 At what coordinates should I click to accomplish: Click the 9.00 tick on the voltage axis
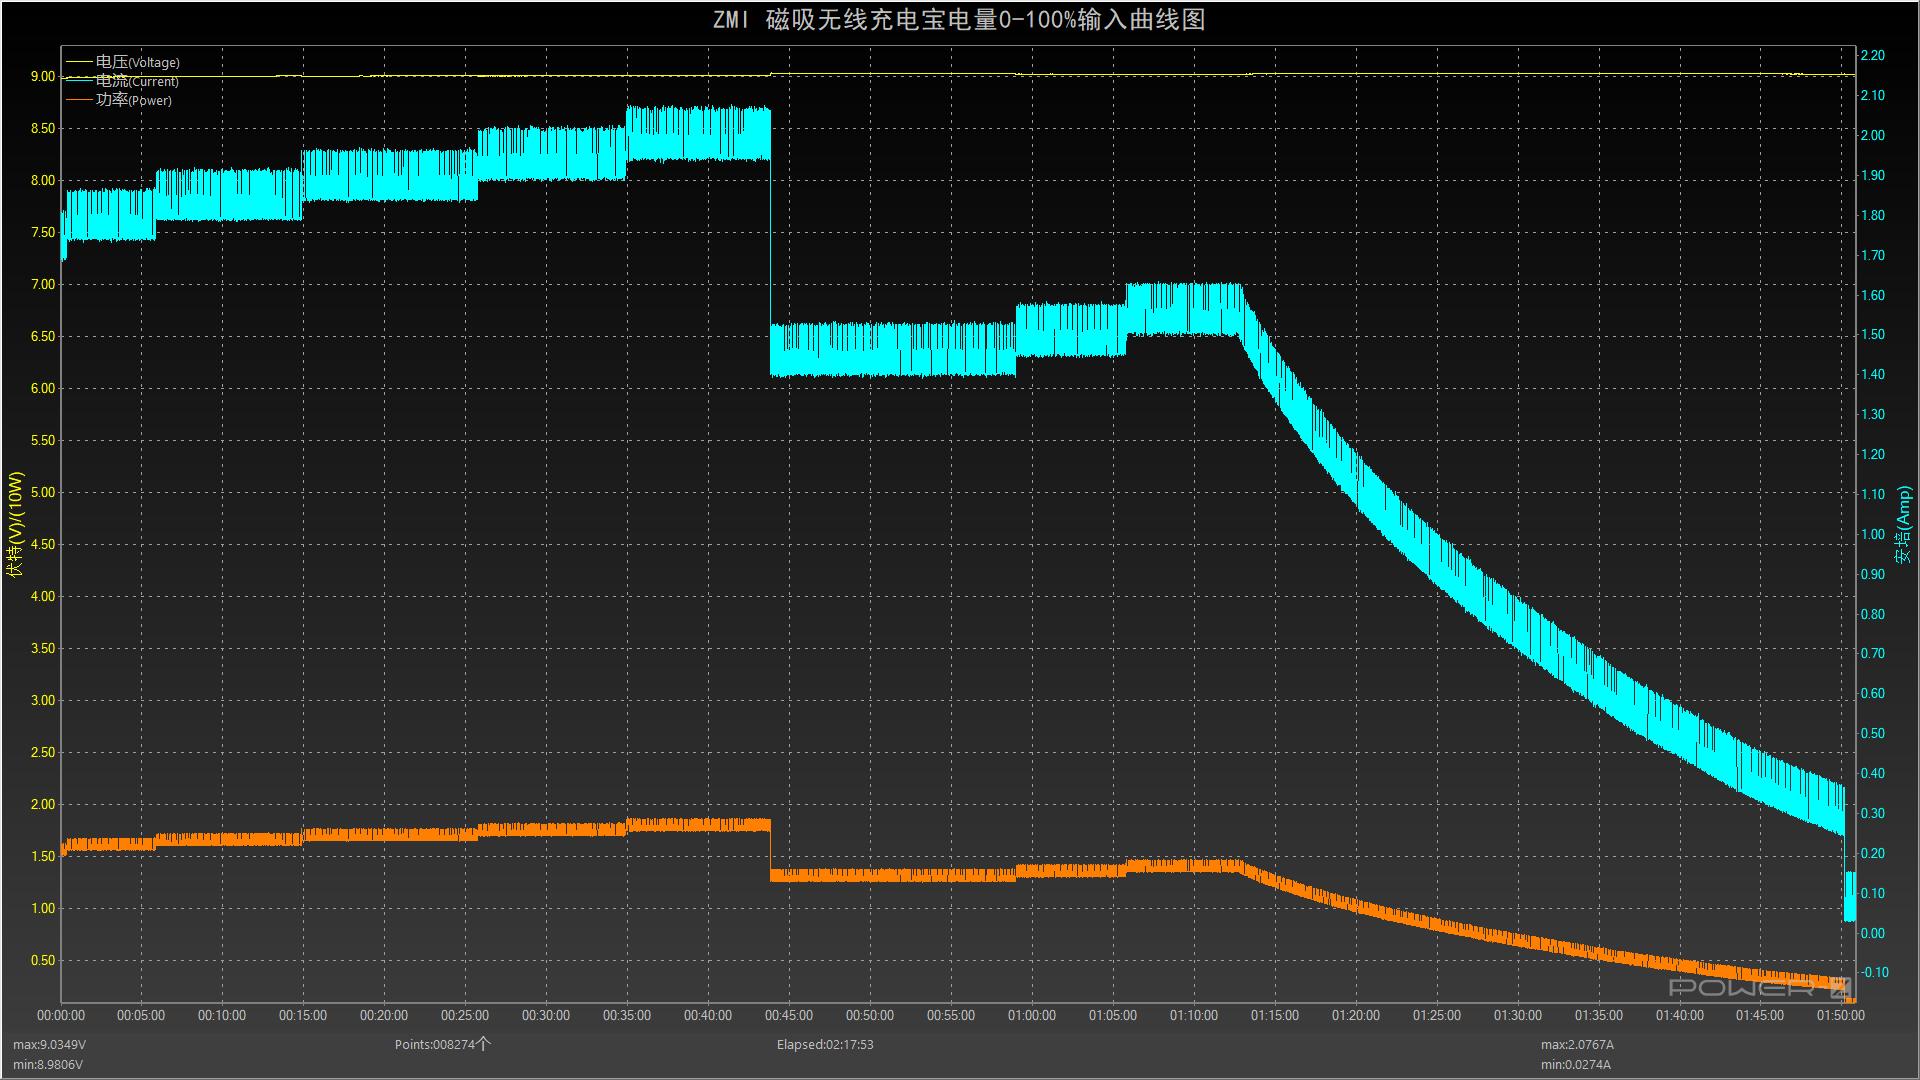43,77
